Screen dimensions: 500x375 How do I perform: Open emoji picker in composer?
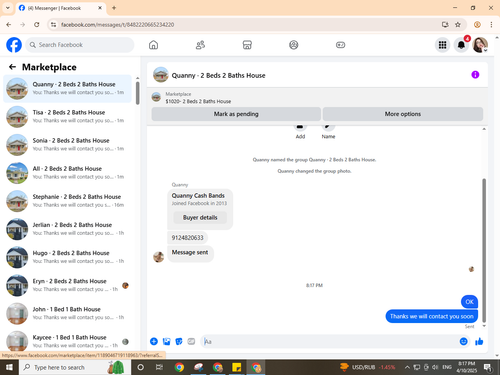[x=464, y=341]
